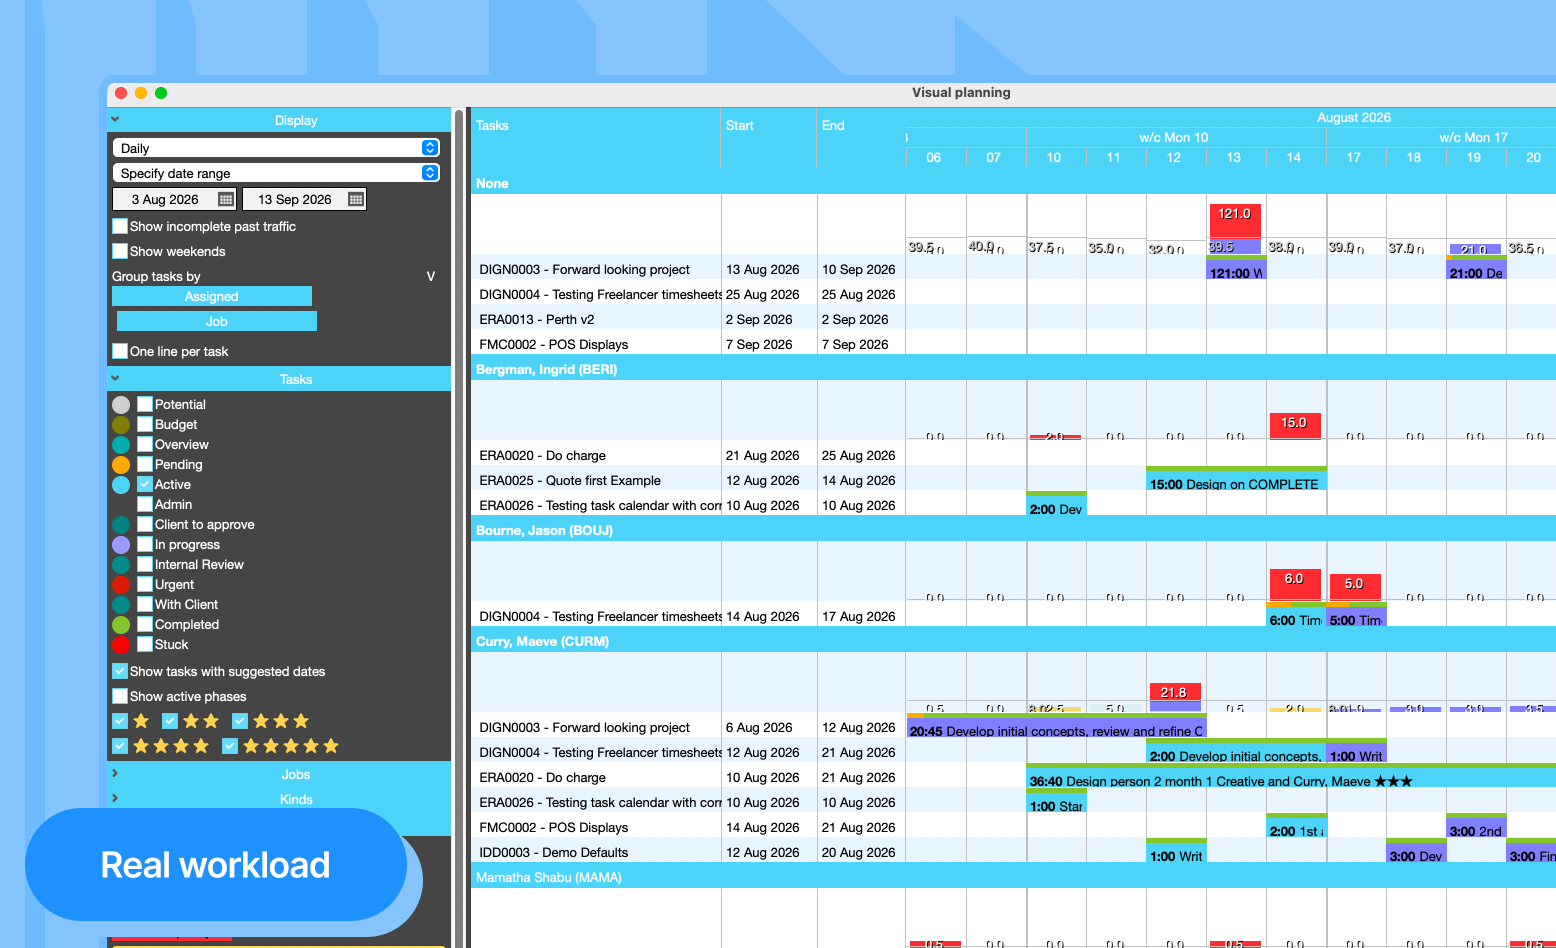
Task: Toggle the four-star rating filter checkbox
Action: tap(120, 746)
